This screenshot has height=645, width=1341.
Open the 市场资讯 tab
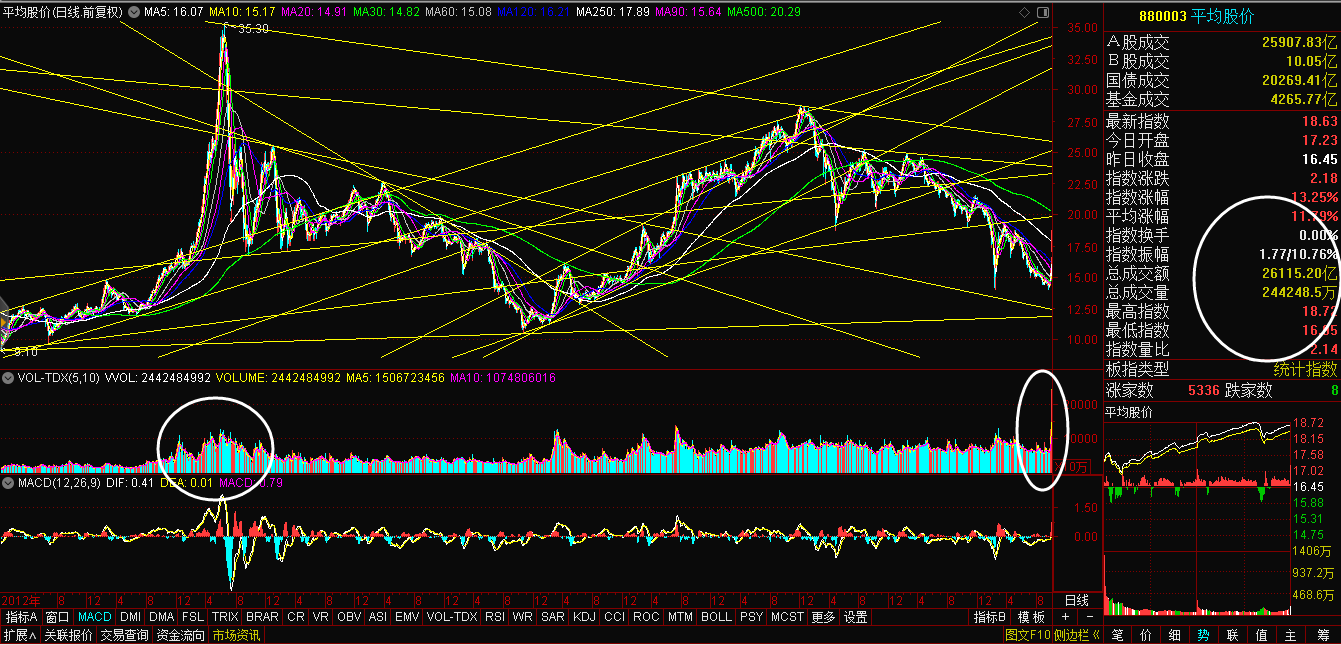pyautogui.click(x=236, y=635)
